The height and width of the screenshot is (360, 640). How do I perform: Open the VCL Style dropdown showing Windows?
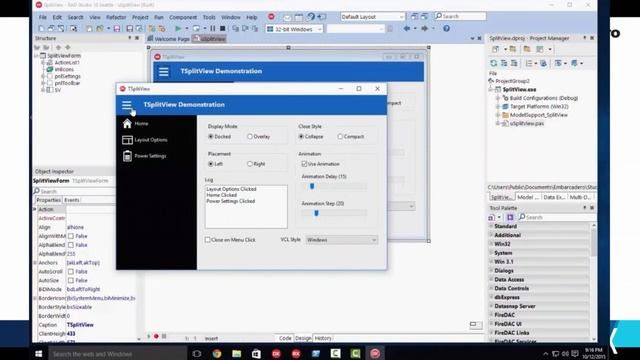pos(342,240)
